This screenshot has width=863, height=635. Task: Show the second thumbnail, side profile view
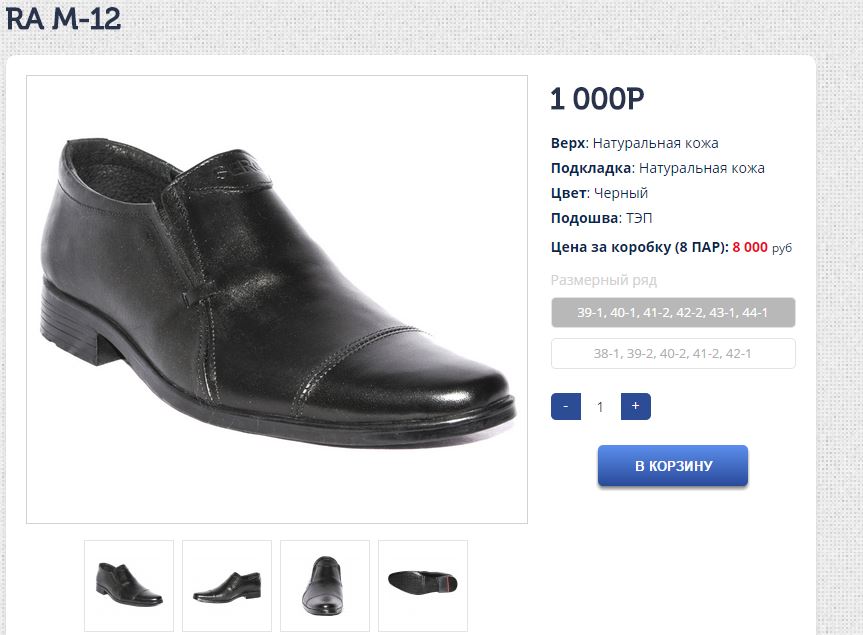coord(227,585)
